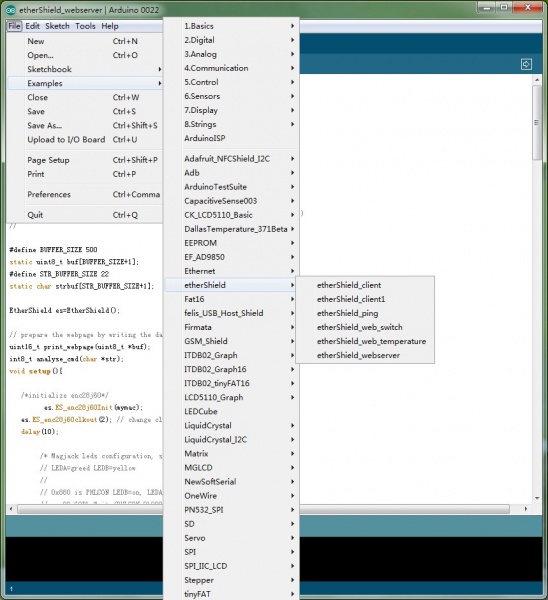548x600 pixels.
Task: Open the etherShield_web_temperature example
Action: coord(365,341)
